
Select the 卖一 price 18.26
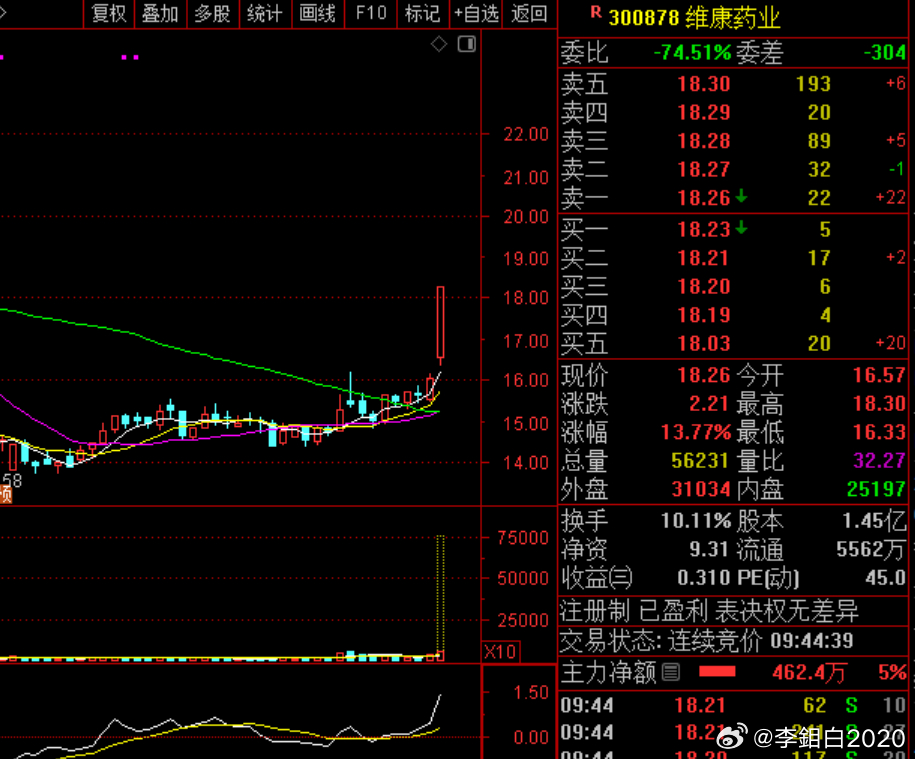(704, 198)
